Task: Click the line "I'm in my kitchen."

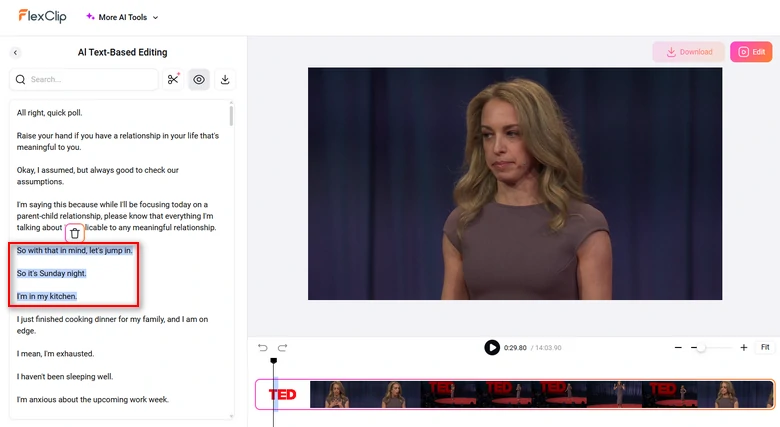Action: [47, 296]
